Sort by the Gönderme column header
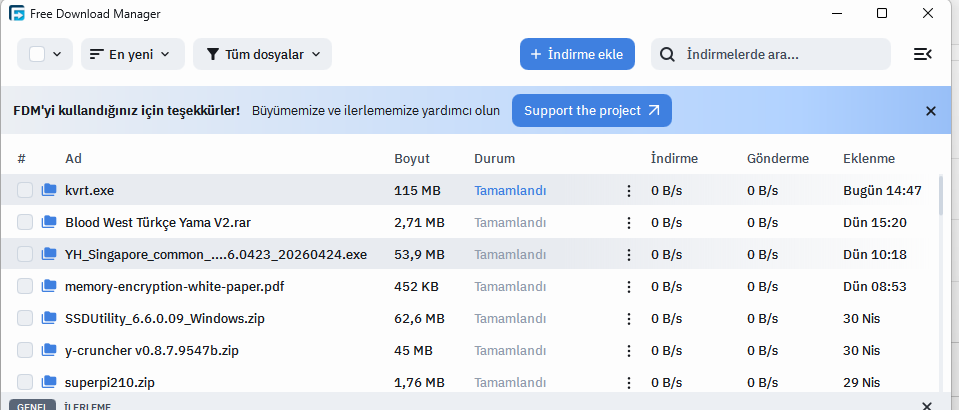Image resolution: width=959 pixels, height=410 pixels. click(778, 158)
